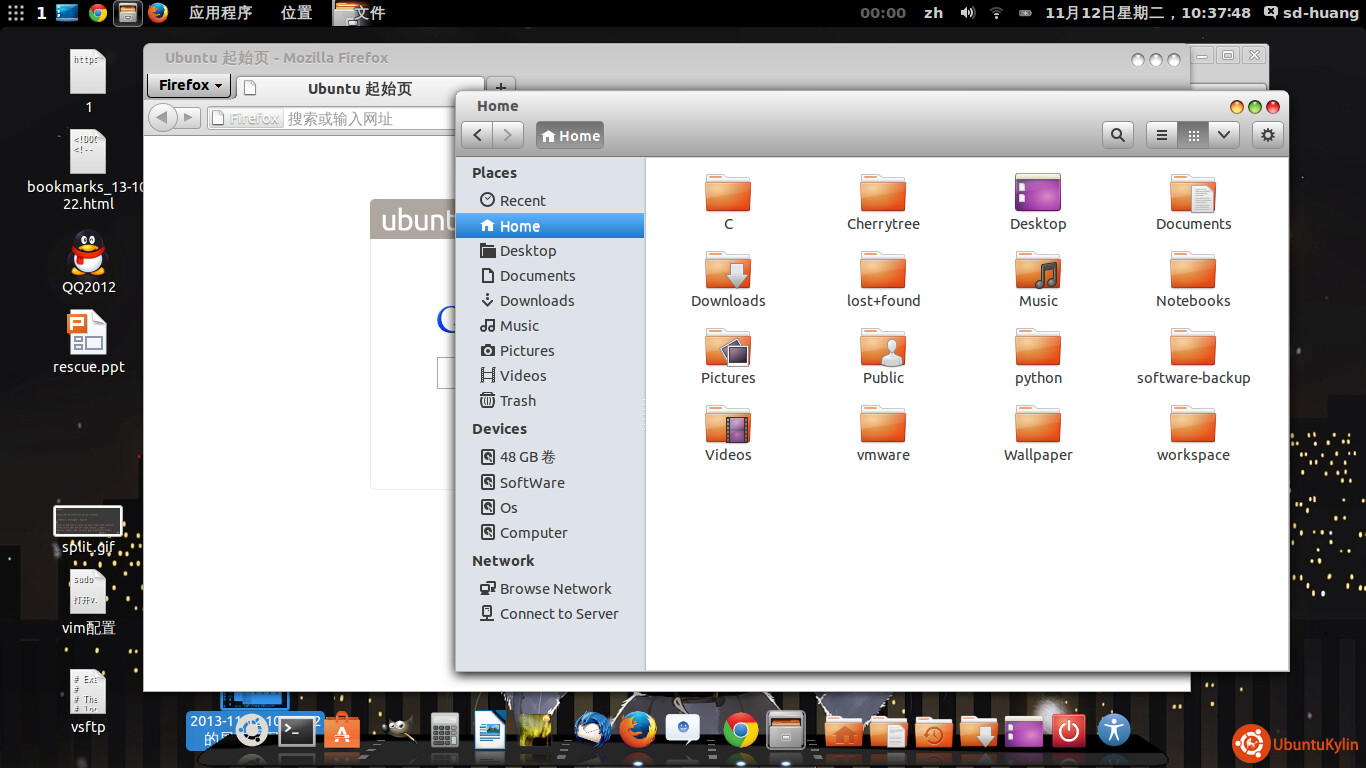Go back using the back arrow
This screenshot has width=1366, height=768.
click(477, 135)
